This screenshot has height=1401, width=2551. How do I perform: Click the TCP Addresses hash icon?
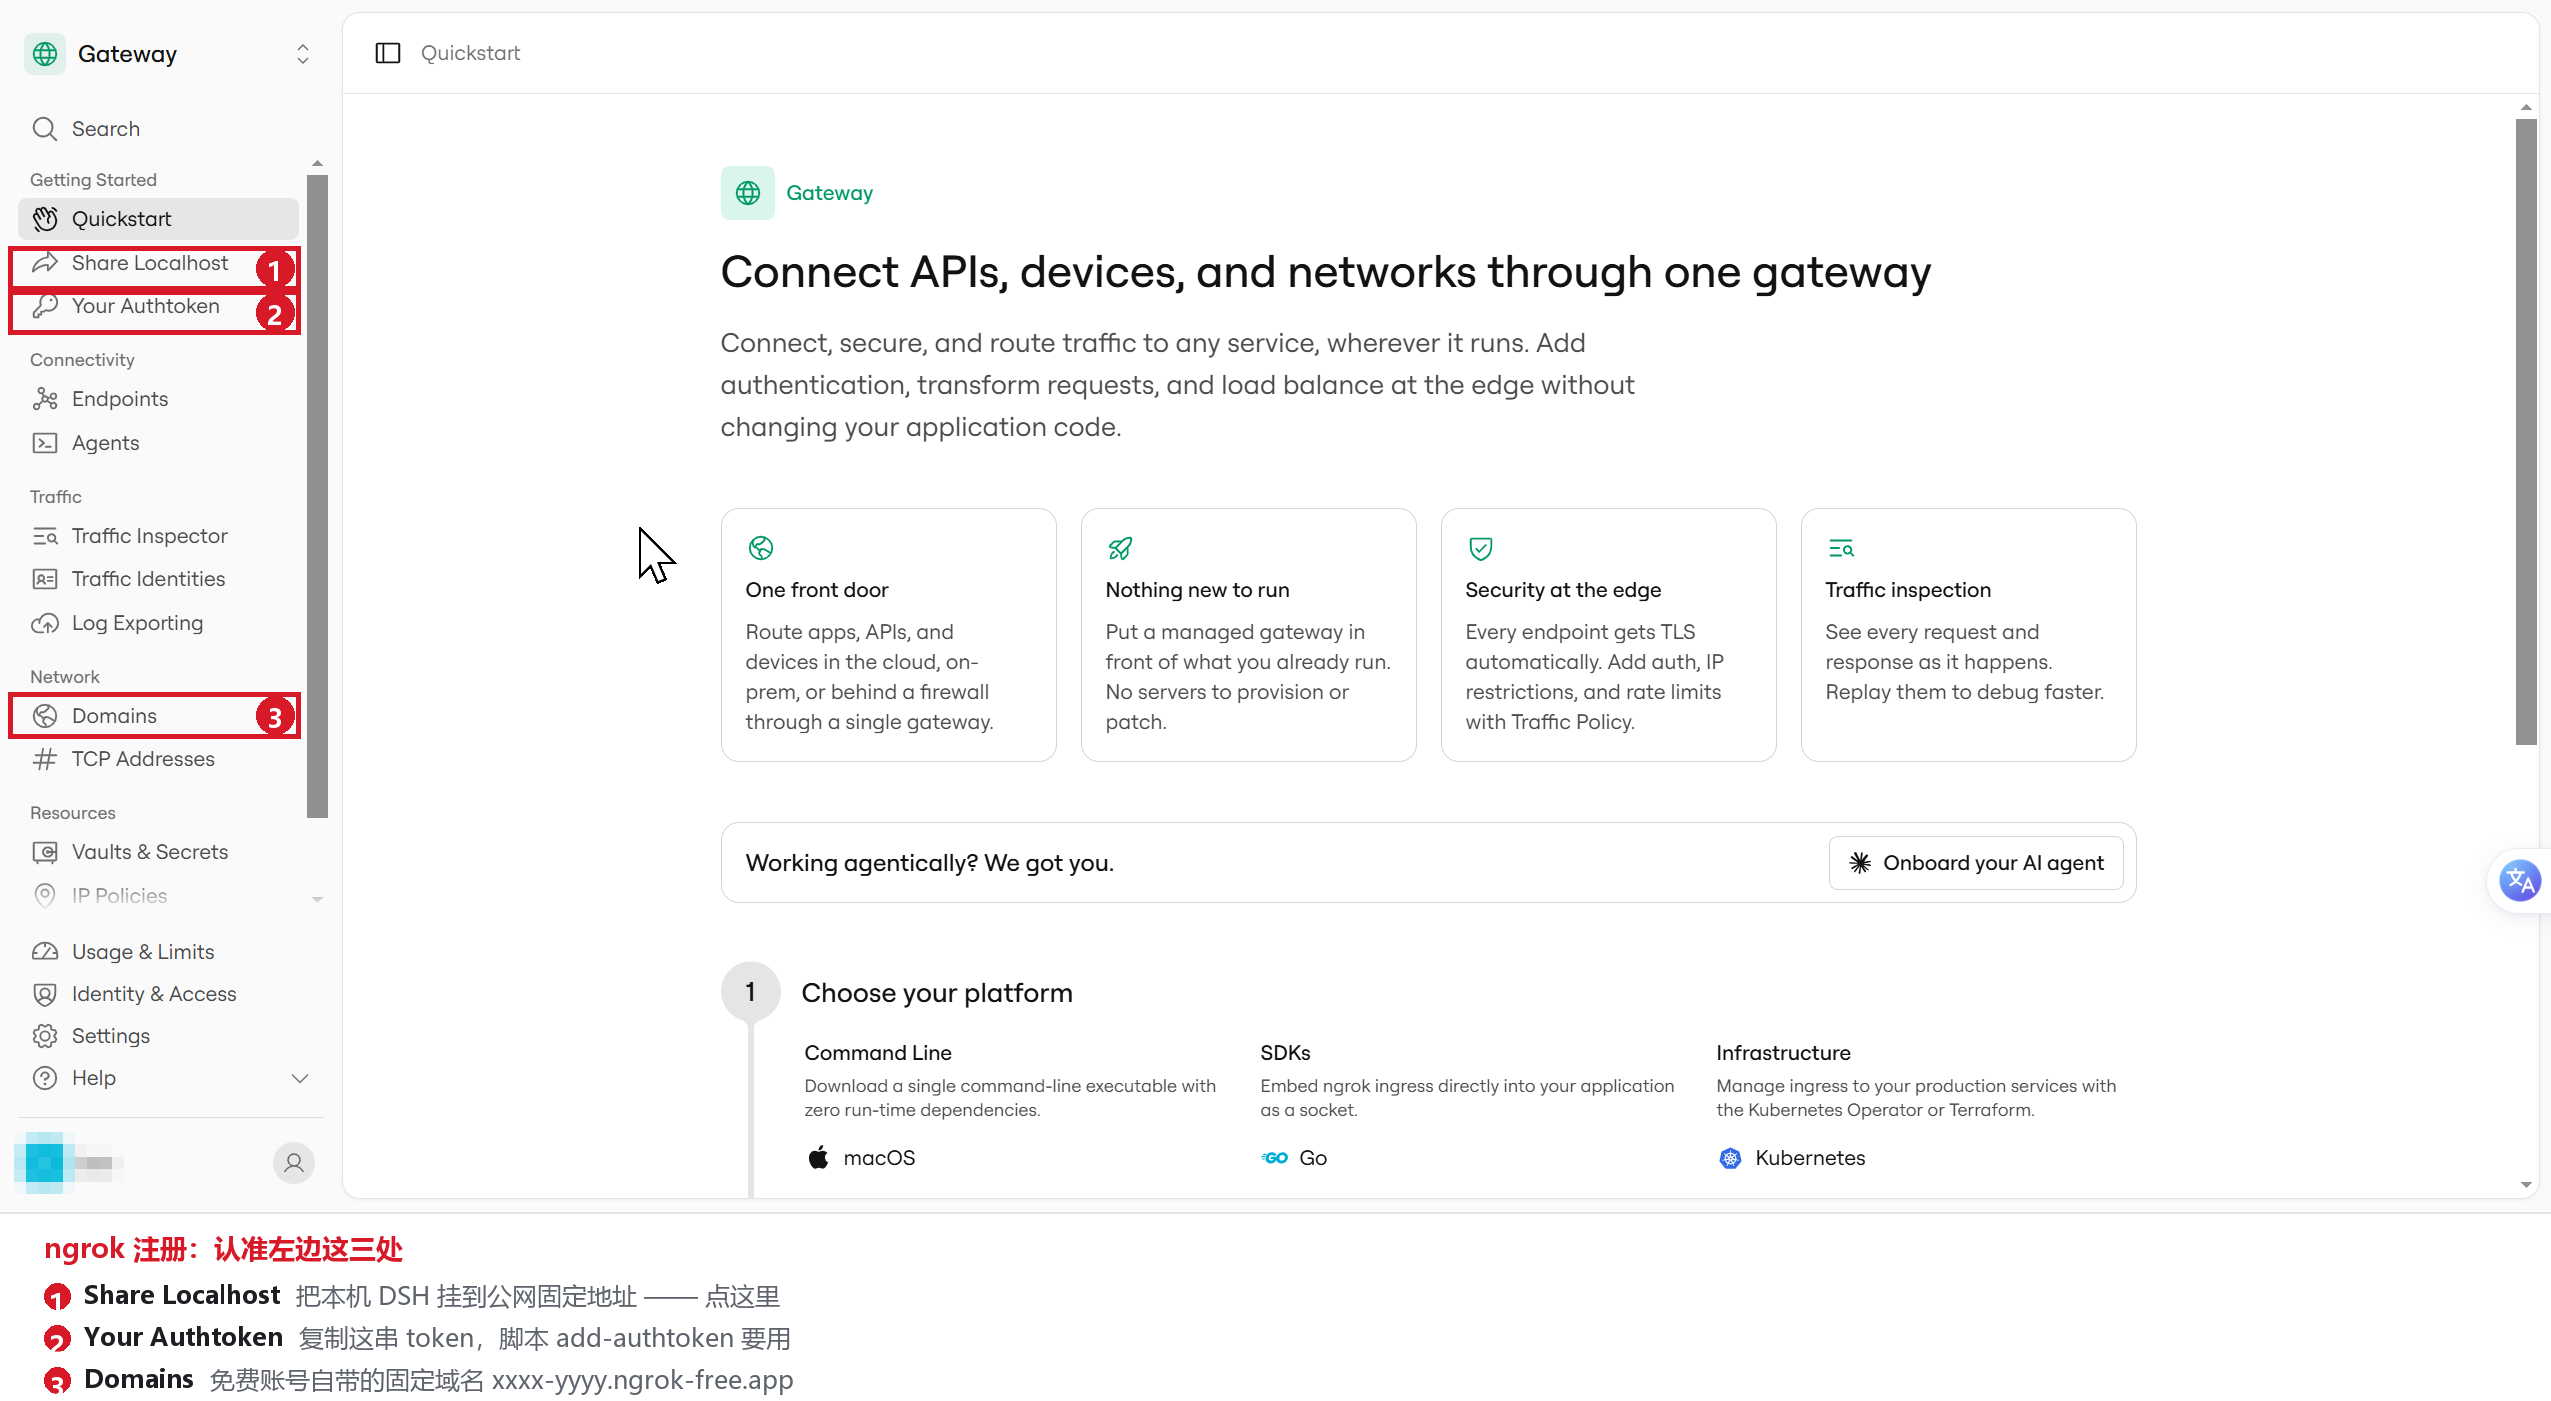[45, 759]
